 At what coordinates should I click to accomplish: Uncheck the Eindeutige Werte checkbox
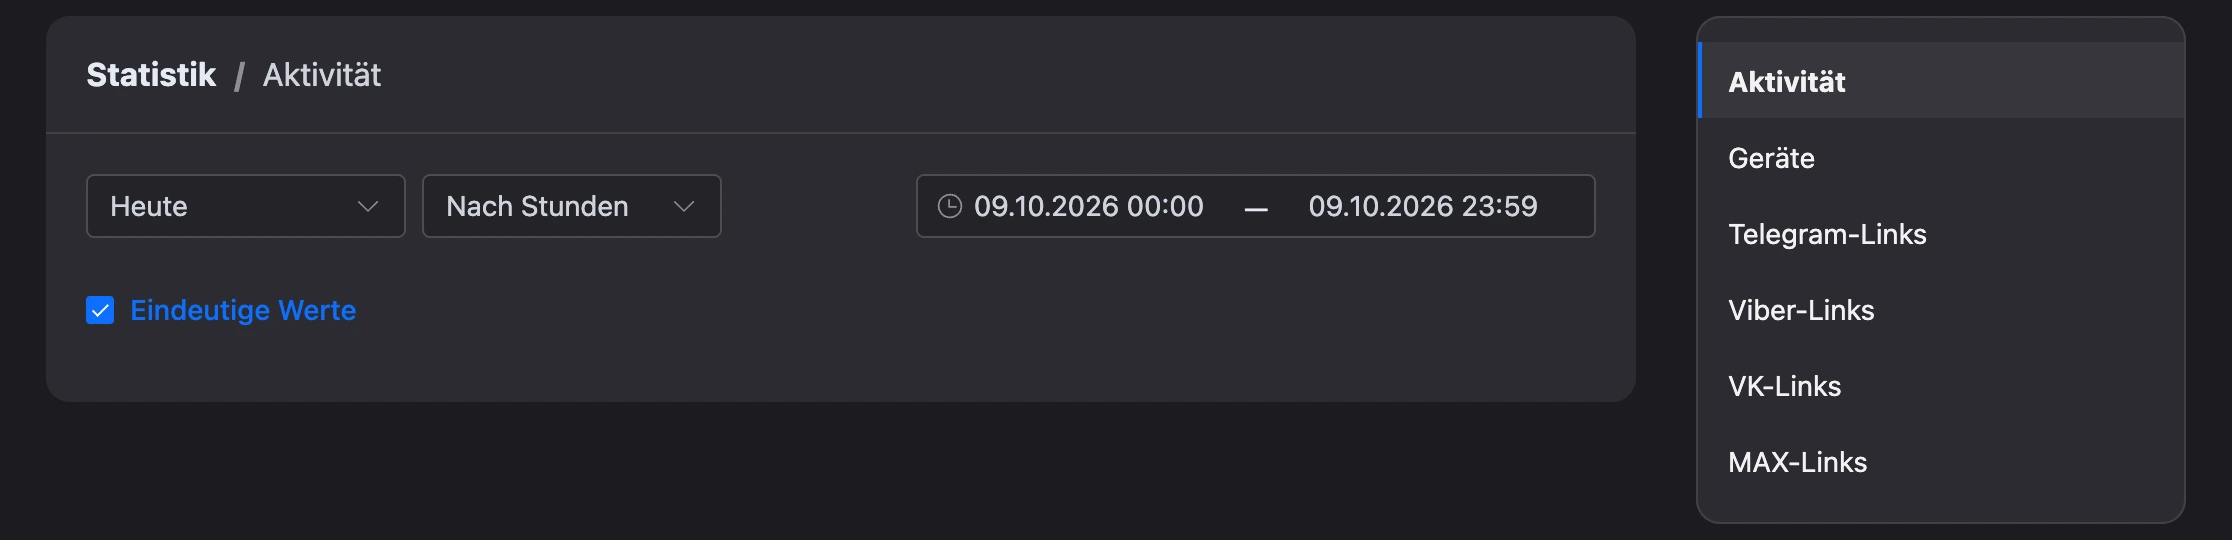click(x=100, y=310)
